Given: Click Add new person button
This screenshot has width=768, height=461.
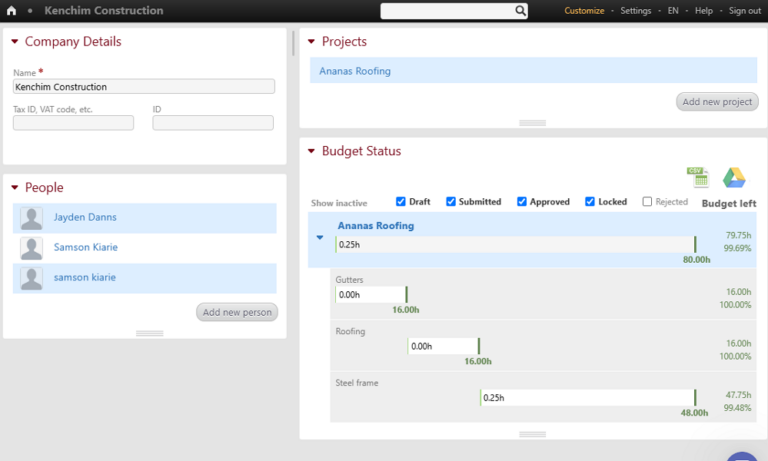Looking at the screenshot, I should point(237,312).
